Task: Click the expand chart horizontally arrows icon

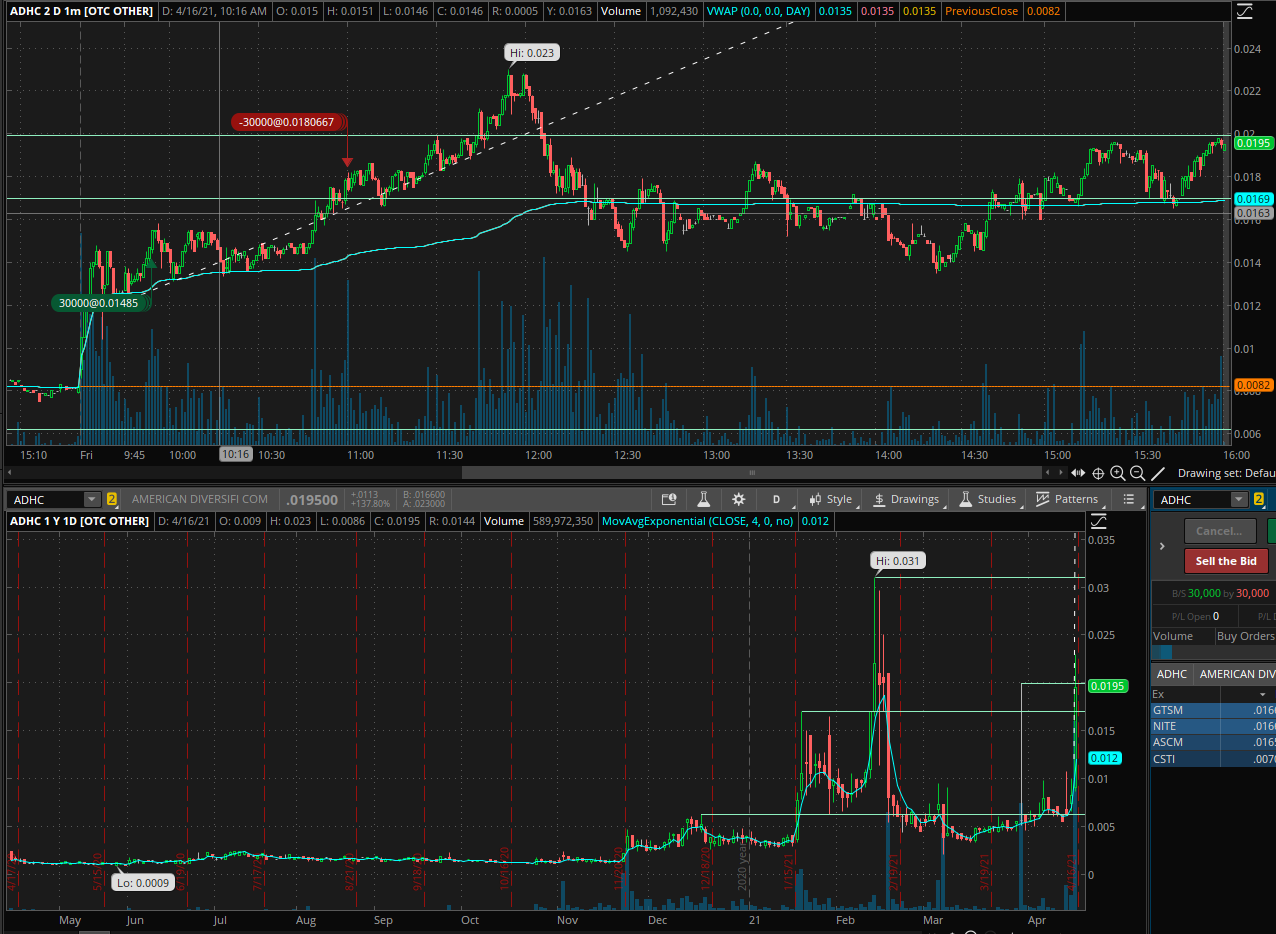Action: coord(1078,473)
